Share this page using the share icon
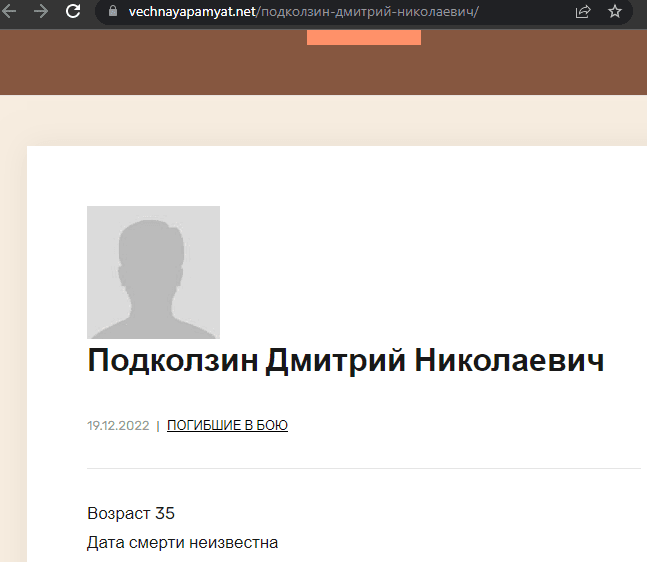Screen dimensions: 647x562 [583, 12]
